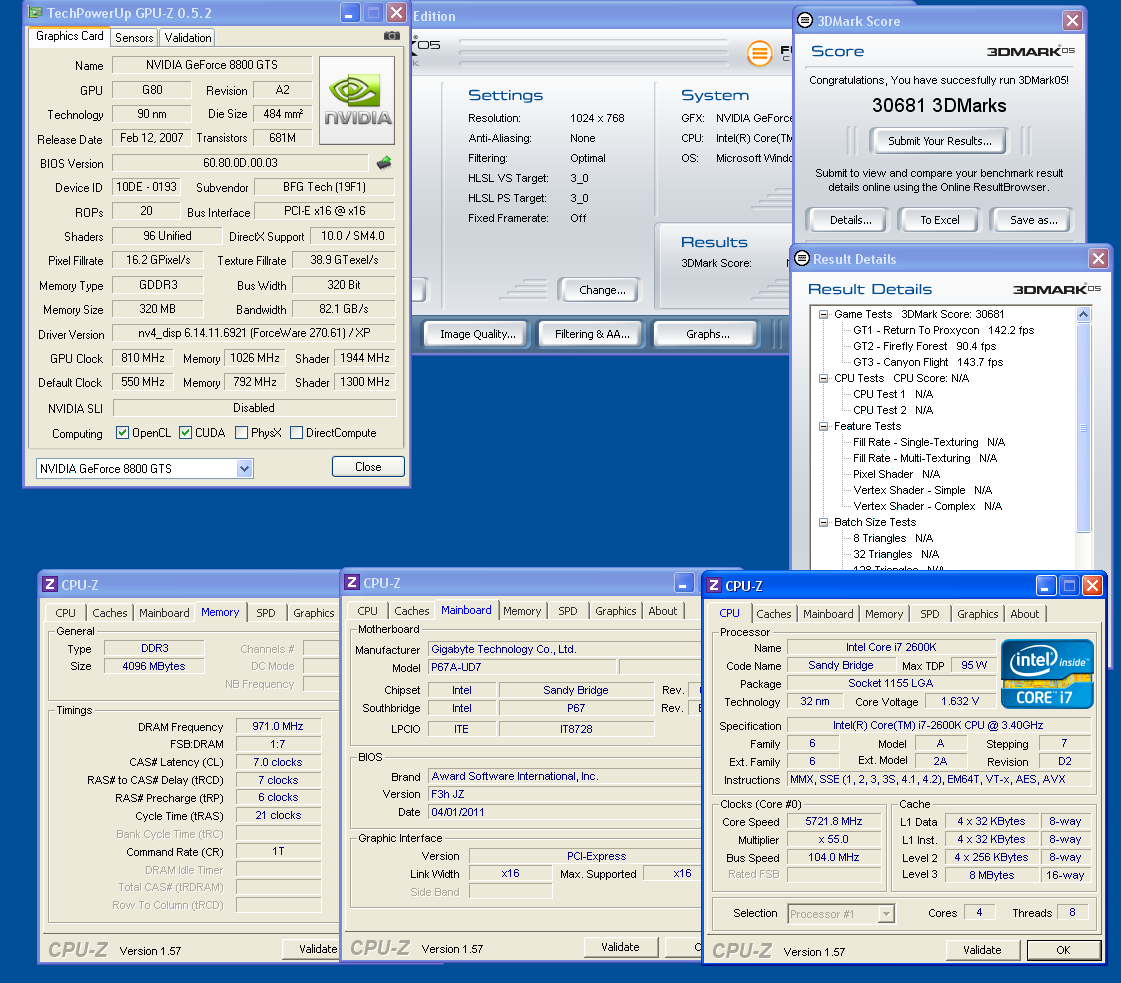The image size is (1121, 983).
Task: Toggle the OpenCL checkbox
Action: click(x=122, y=433)
